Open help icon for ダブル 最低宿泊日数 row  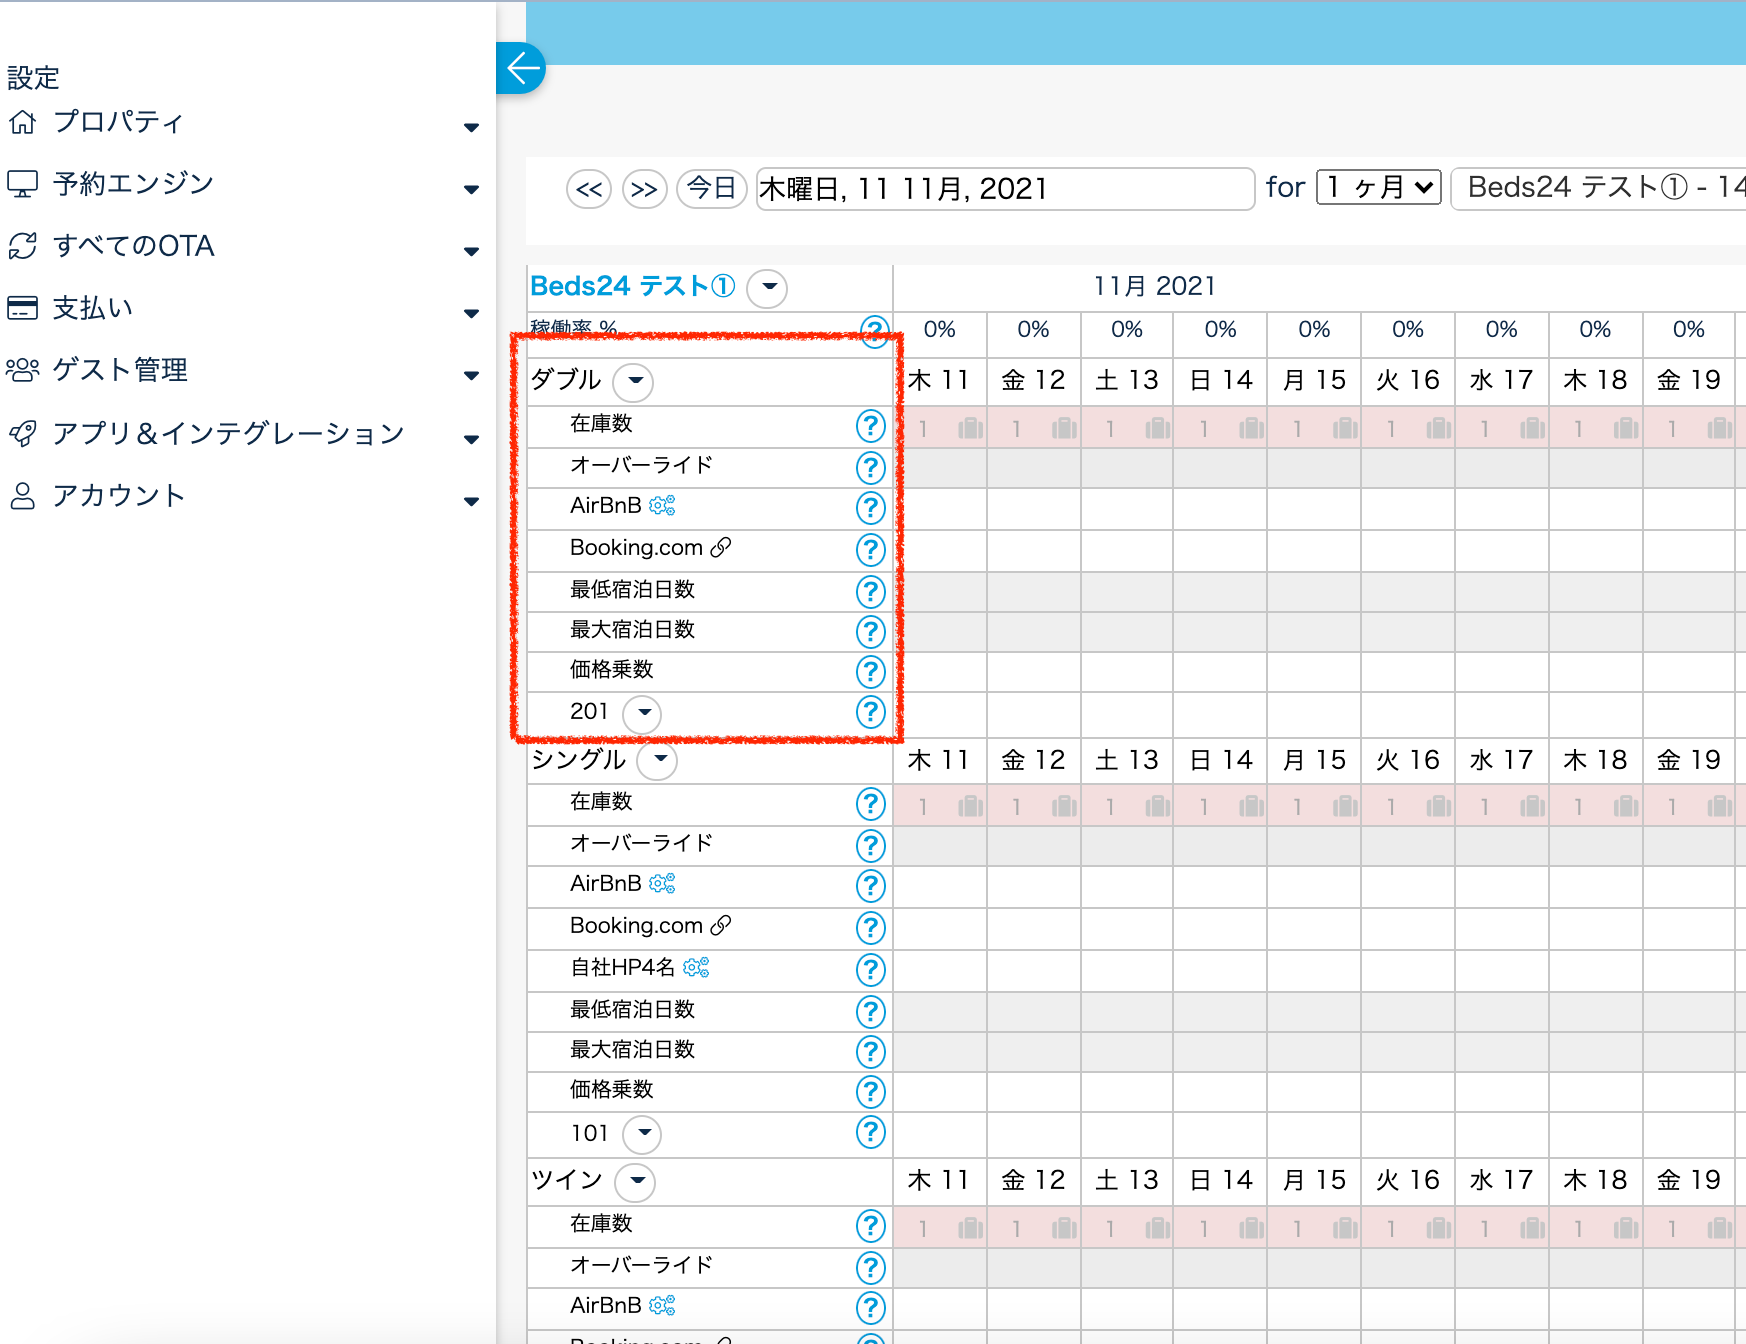870,591
